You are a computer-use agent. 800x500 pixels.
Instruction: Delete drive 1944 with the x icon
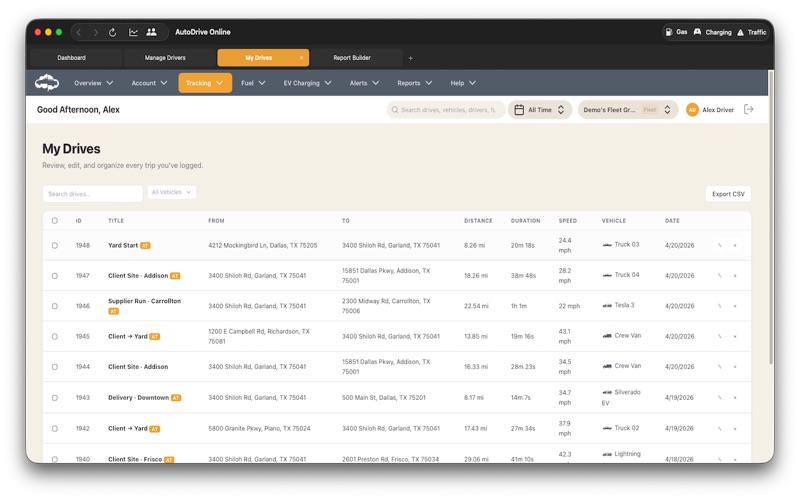[x=735, y=367]
